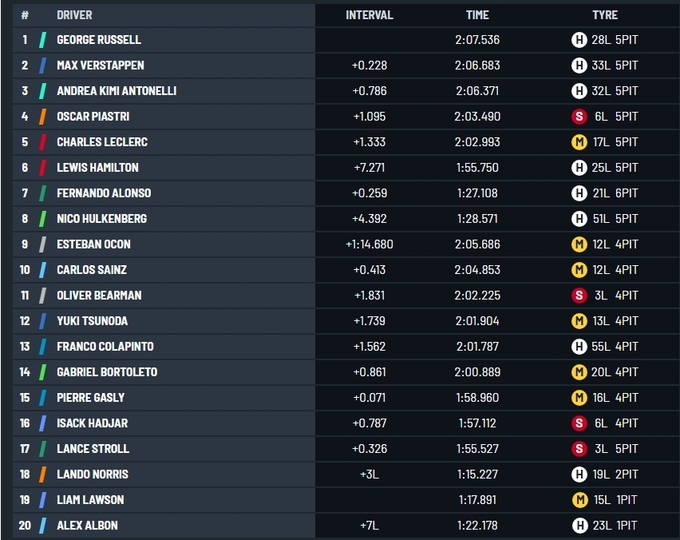Click Liam Lawson's medium tyre icon
Image resolution: width=680 pixels, height=540 pixels.
pyautogui.click(x=578, y=499)
